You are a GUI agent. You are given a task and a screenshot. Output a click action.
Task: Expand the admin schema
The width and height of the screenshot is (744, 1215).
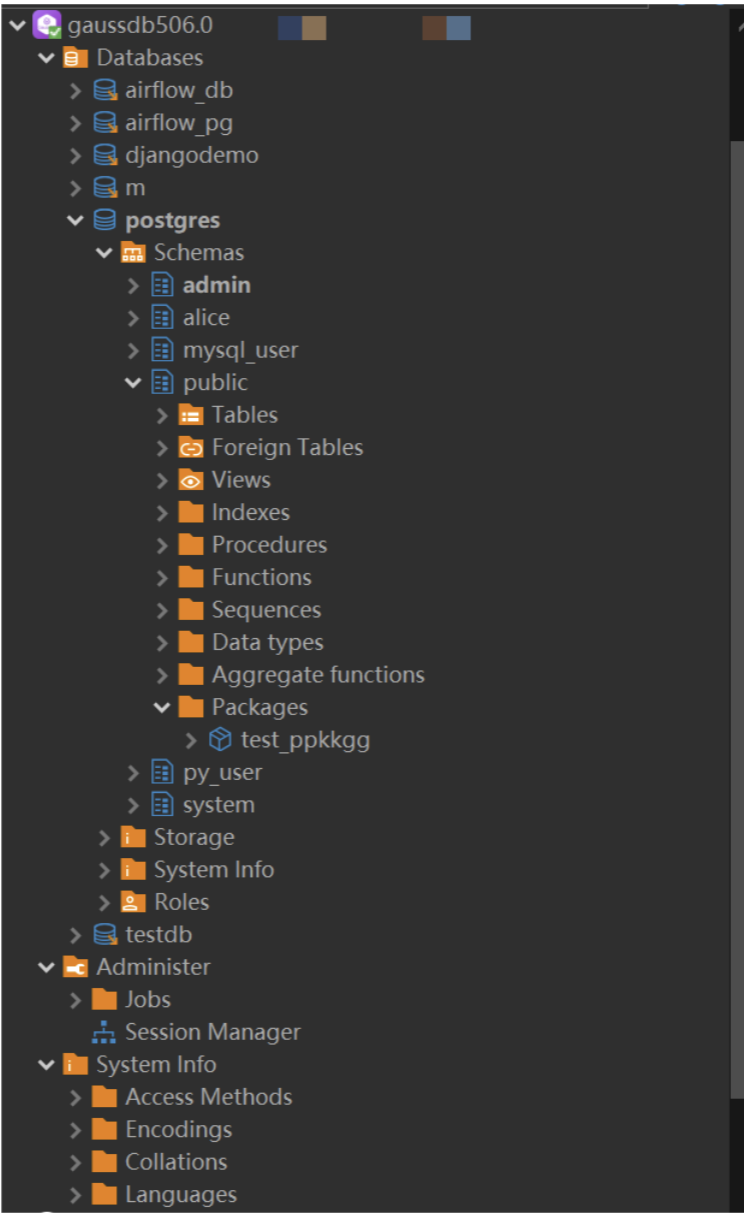coord(133,285)
